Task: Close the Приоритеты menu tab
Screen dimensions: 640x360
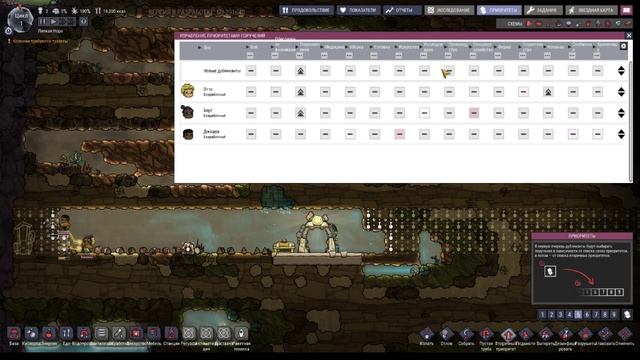Action: pos(499,10)
